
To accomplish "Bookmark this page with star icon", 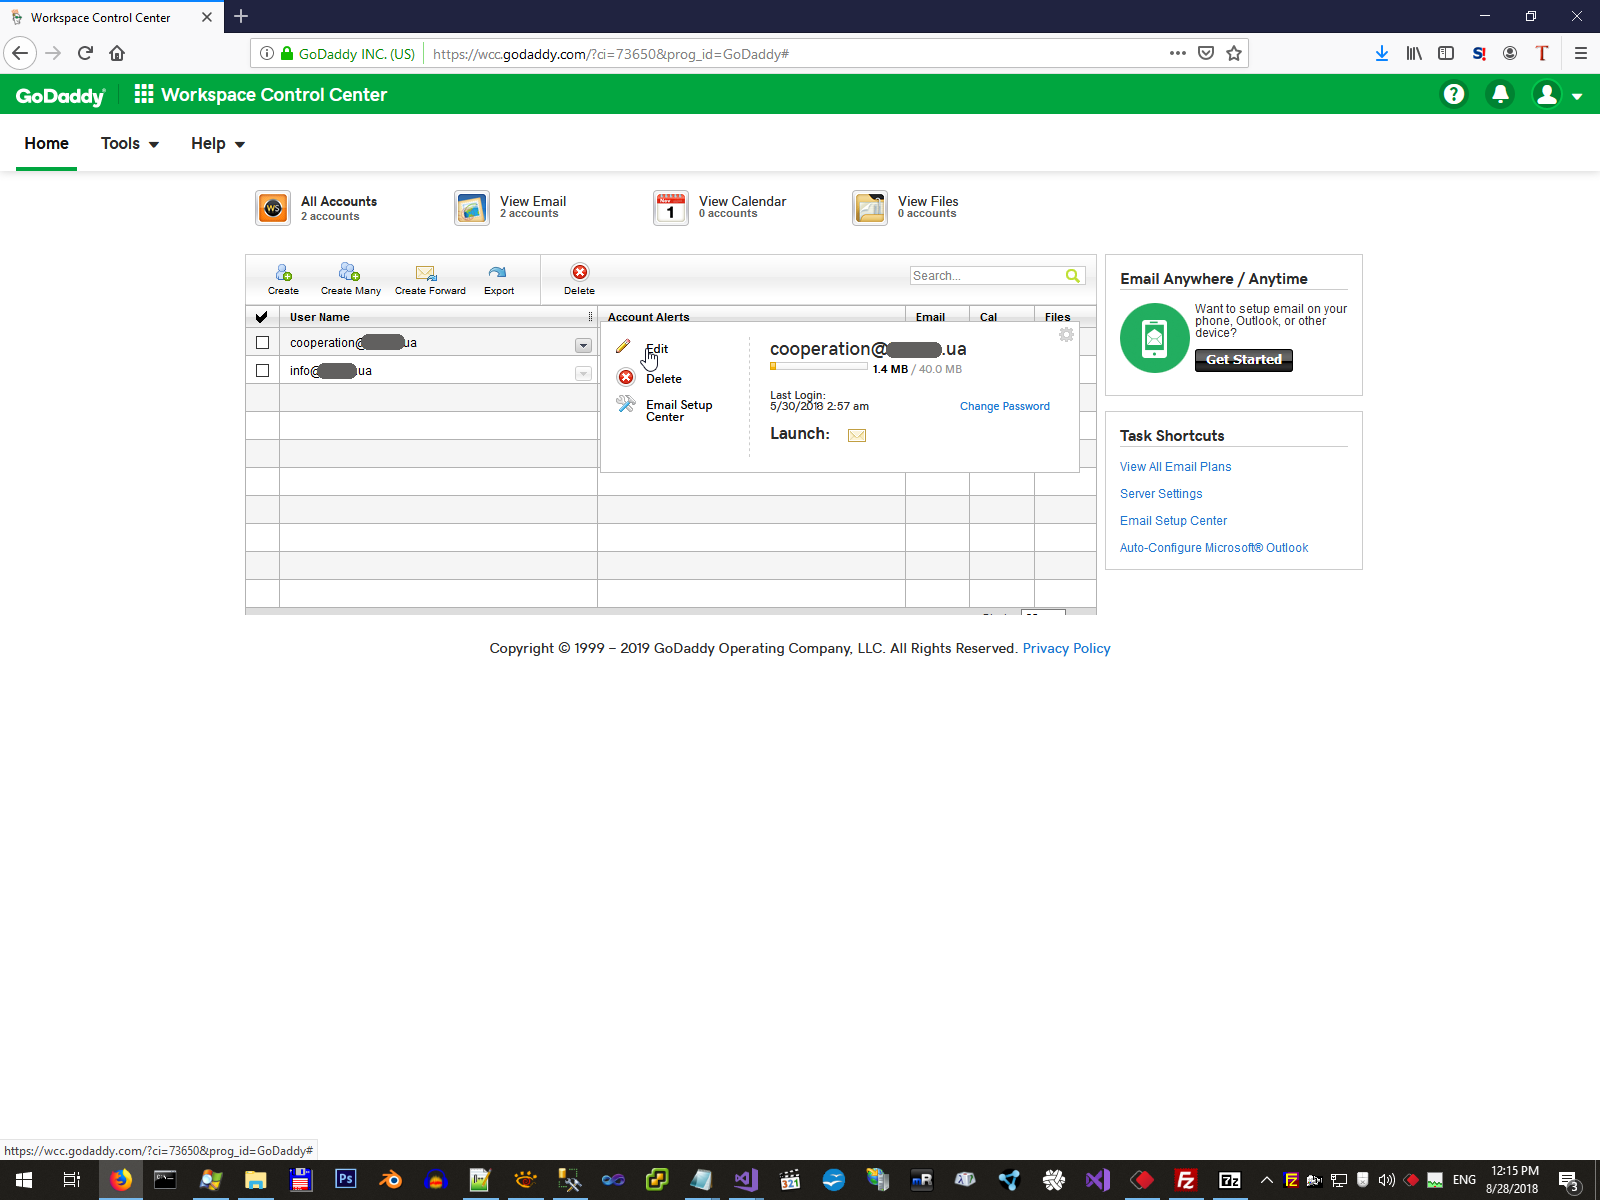I will pyautogui.click(x=1234, y=53).
